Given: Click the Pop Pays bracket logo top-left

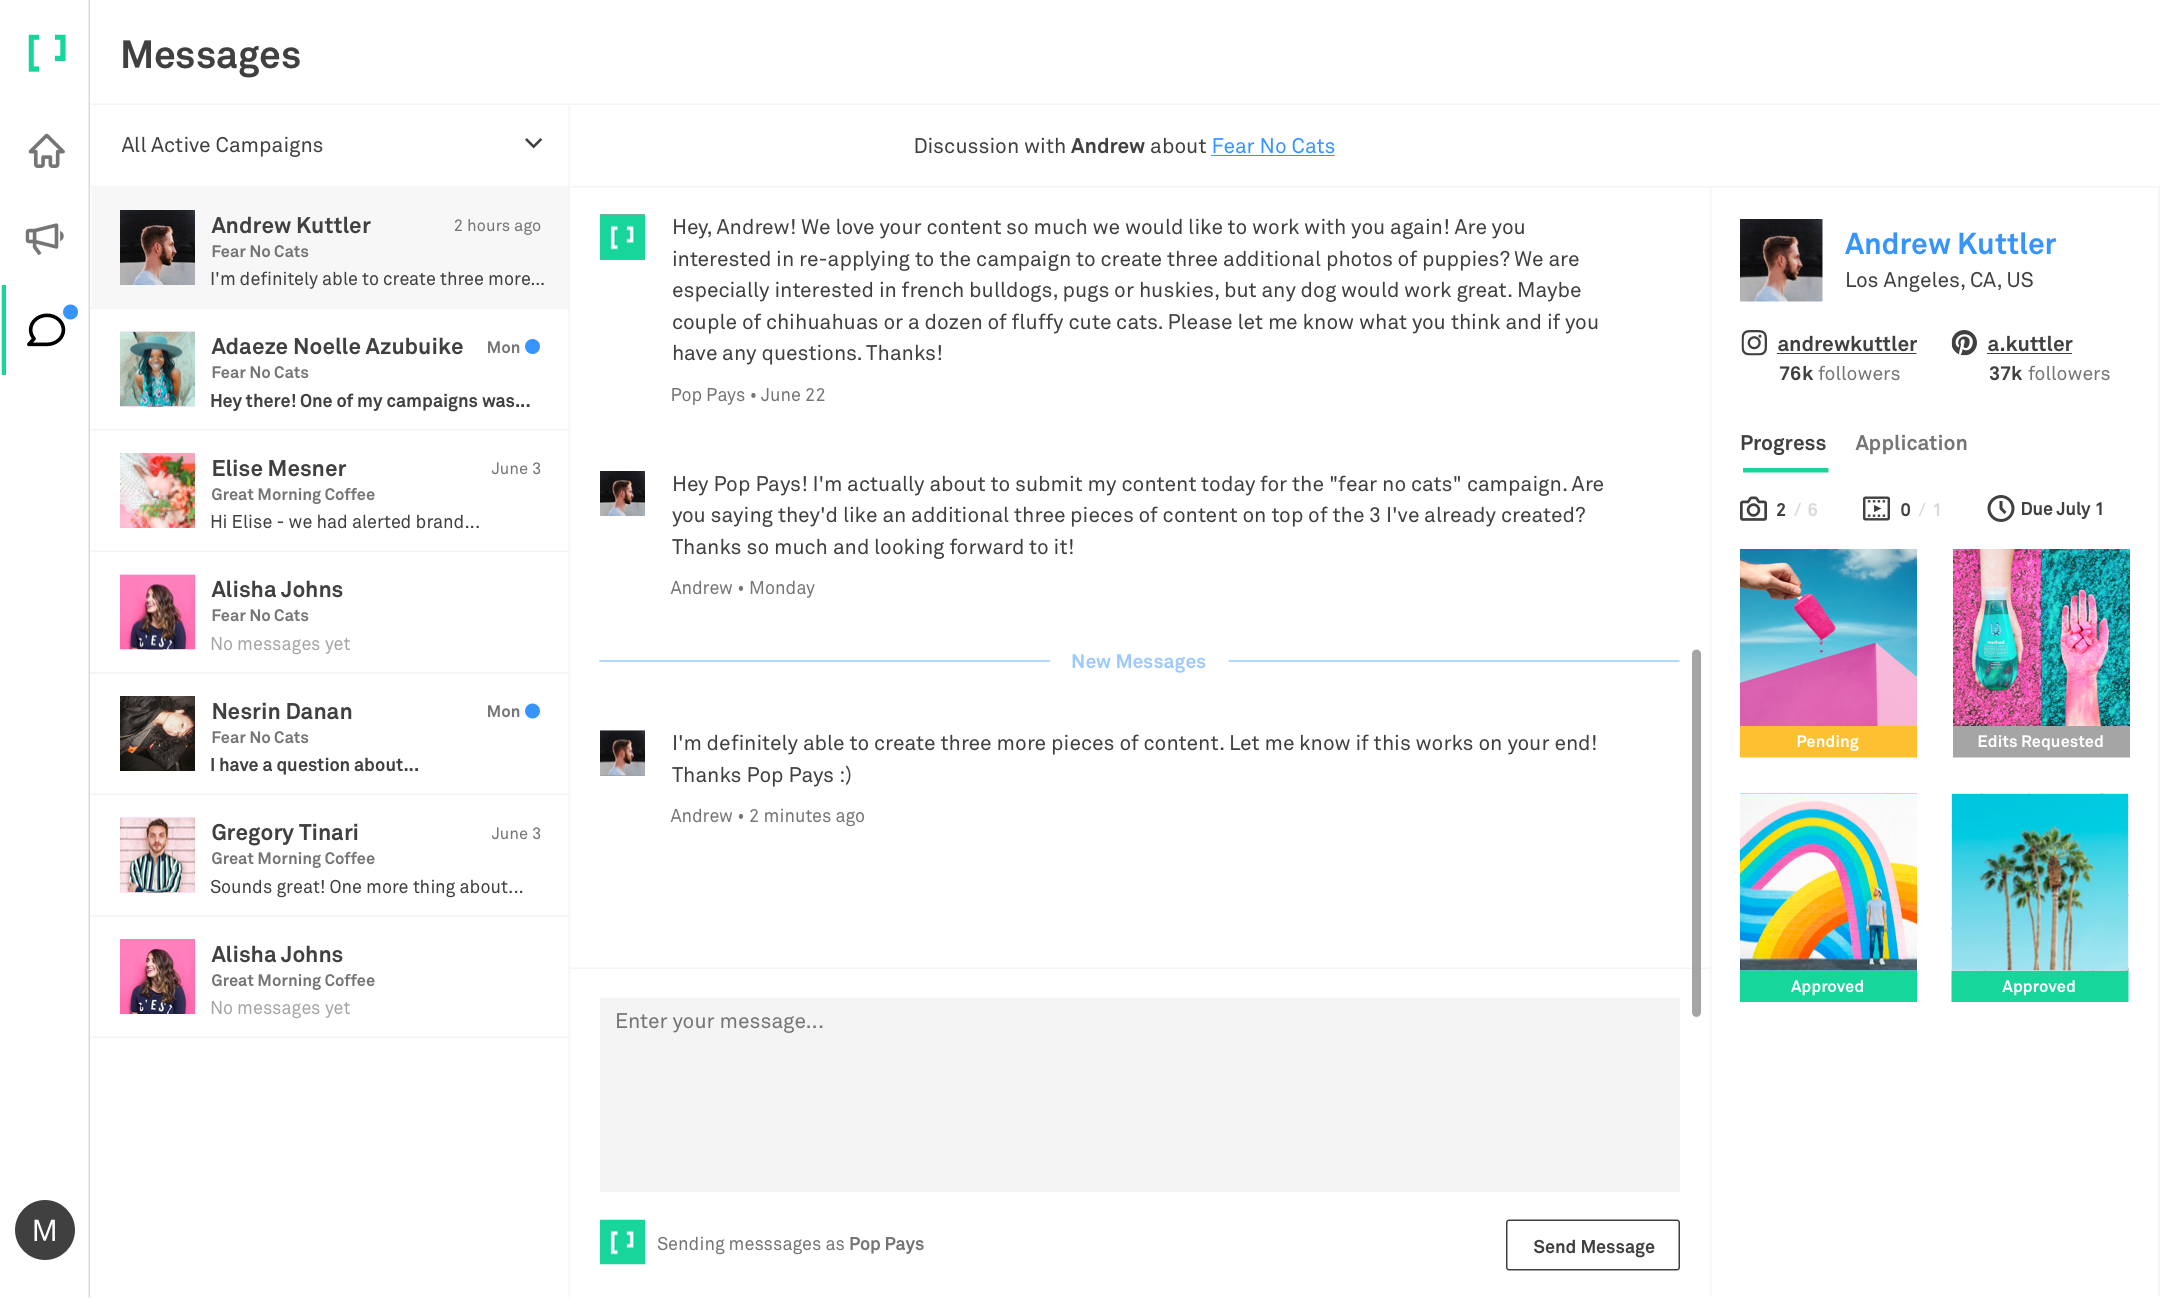Looking at the screenshot, I should click(x=47, y=52).
